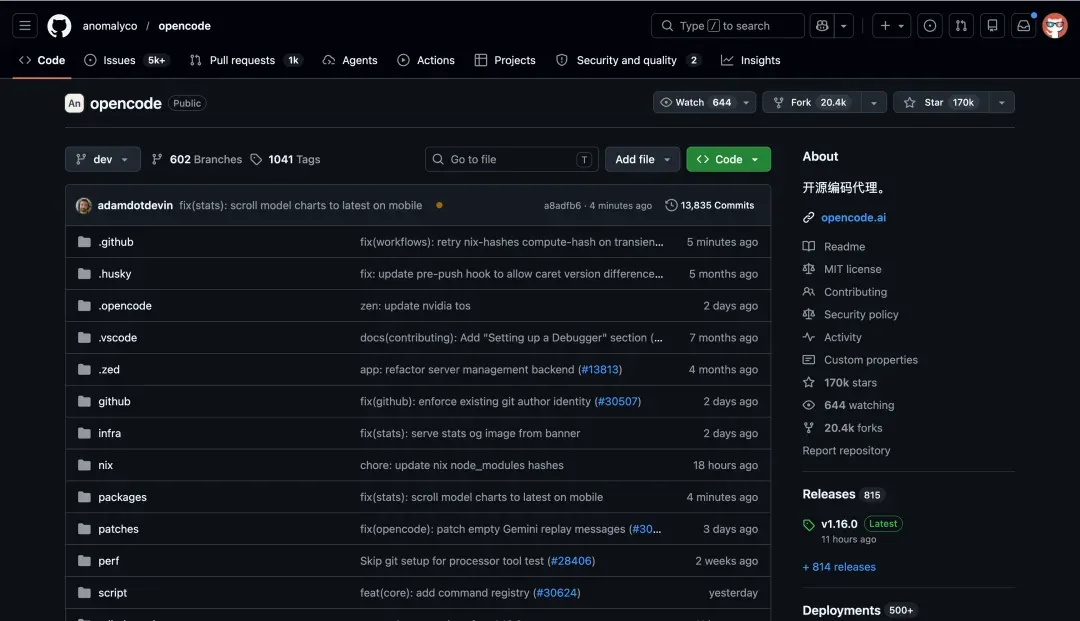Open the + 814 releases link
1080x621 pixels.
(839, 567)
